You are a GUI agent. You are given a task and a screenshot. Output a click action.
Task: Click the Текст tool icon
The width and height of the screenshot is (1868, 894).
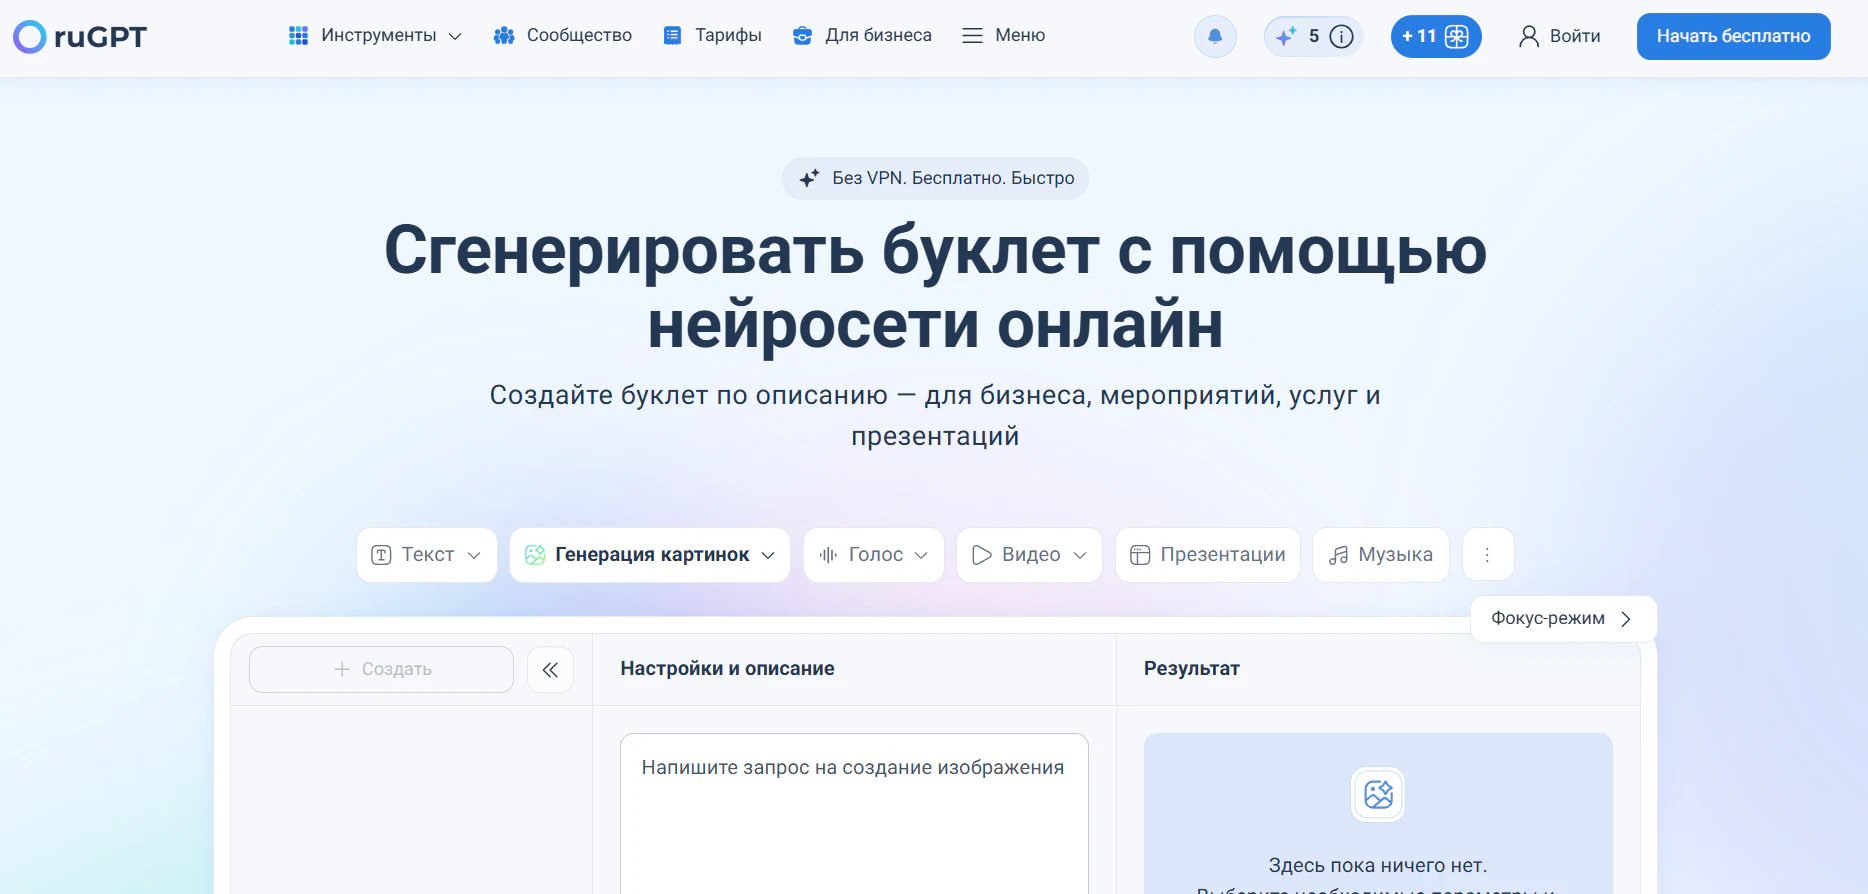(x=381, y=555)
